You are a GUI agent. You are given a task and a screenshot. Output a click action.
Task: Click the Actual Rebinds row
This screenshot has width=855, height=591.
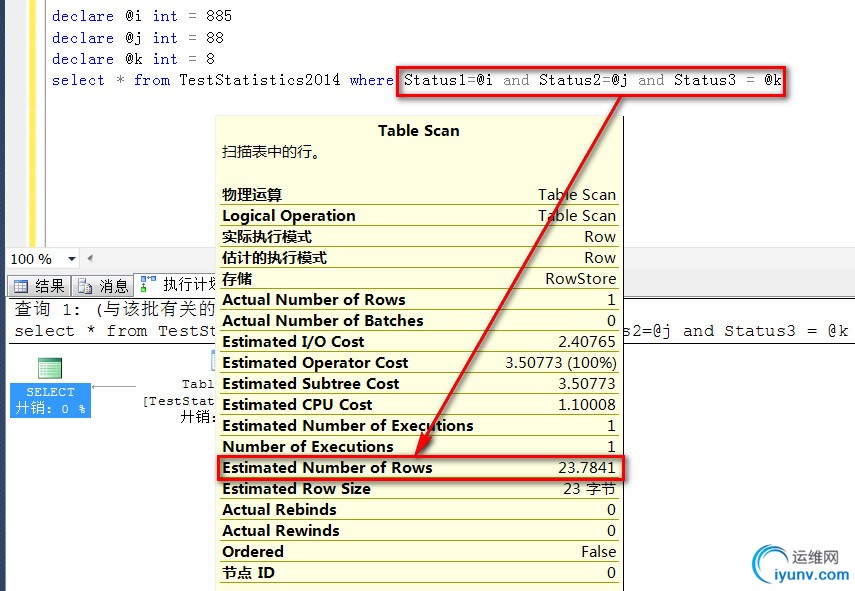tap(419, 509)
